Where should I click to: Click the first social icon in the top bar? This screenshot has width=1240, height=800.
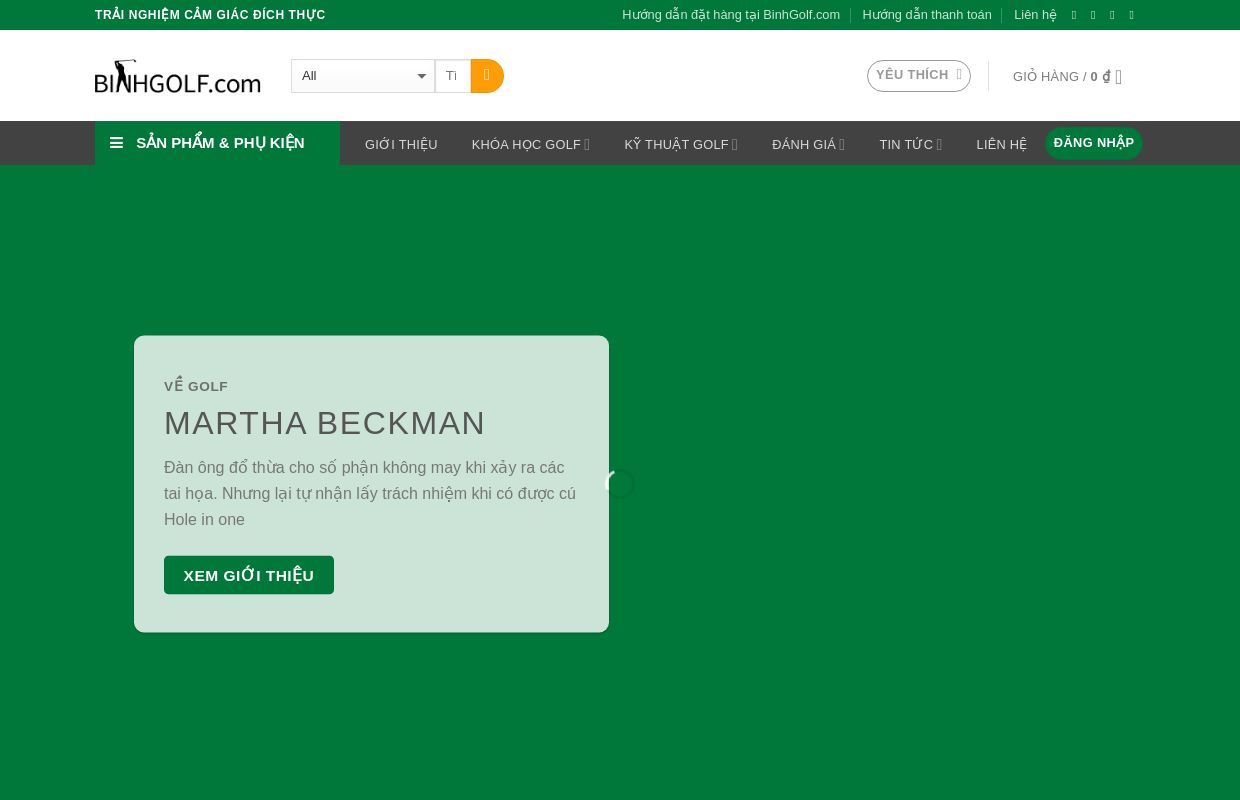point(1074,15)
